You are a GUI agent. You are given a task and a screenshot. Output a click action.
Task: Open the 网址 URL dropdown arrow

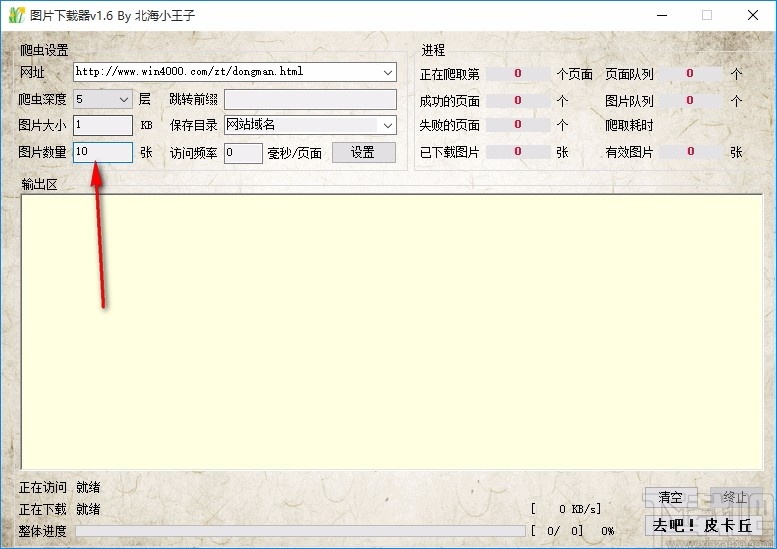[388, 72]
